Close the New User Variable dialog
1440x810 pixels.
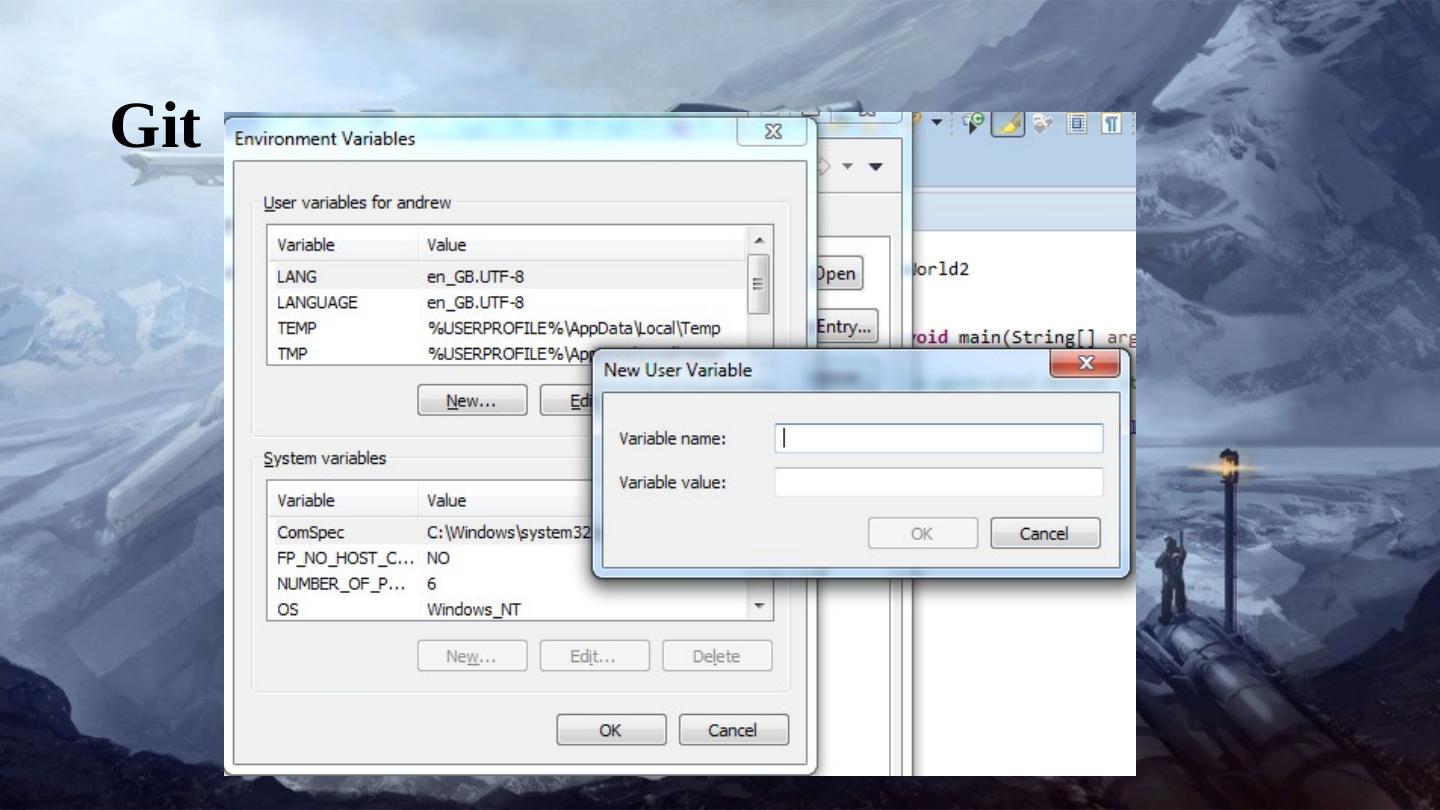click(1086, 364)
